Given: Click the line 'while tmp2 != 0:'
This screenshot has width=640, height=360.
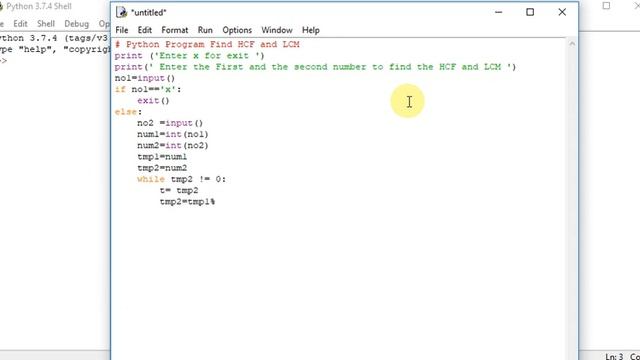Looking at the screenshot, I should point(181,179).
